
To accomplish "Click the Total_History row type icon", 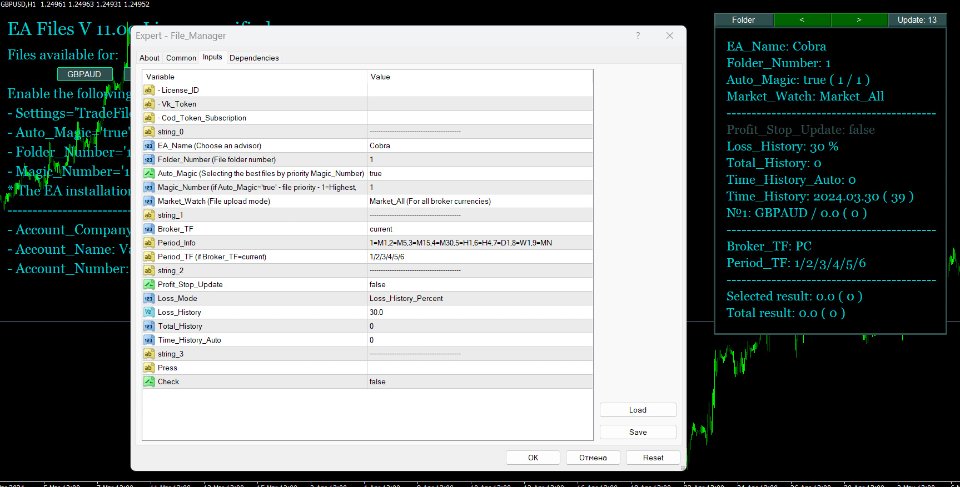I will click(x=149, y=326).
